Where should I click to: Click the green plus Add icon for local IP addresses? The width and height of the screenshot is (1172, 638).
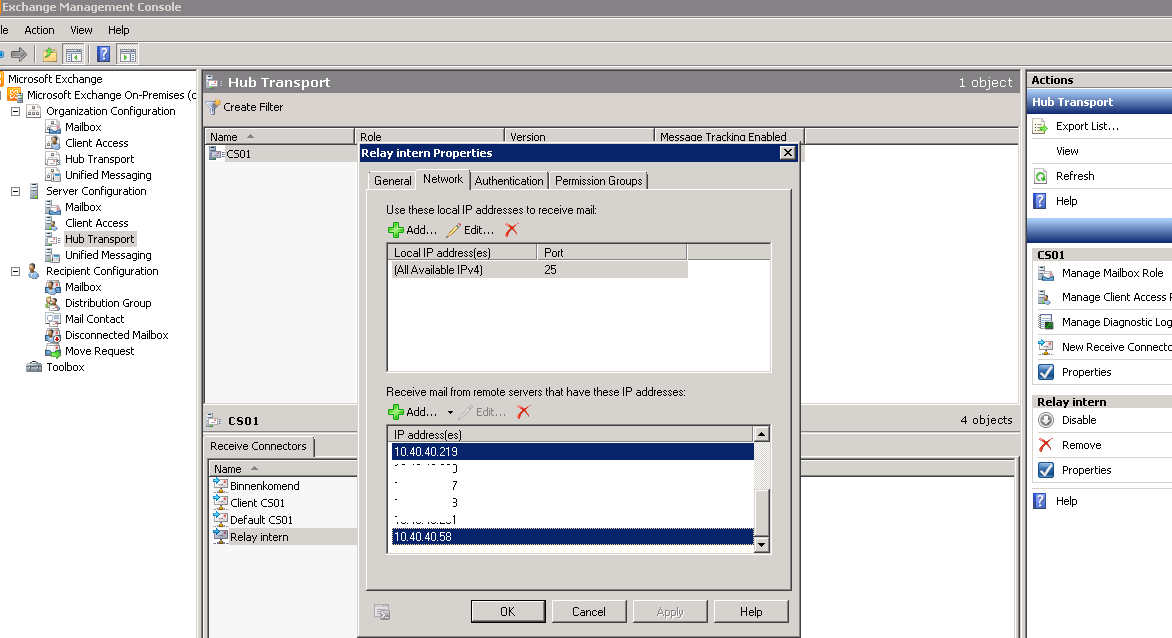coord(395,230)
